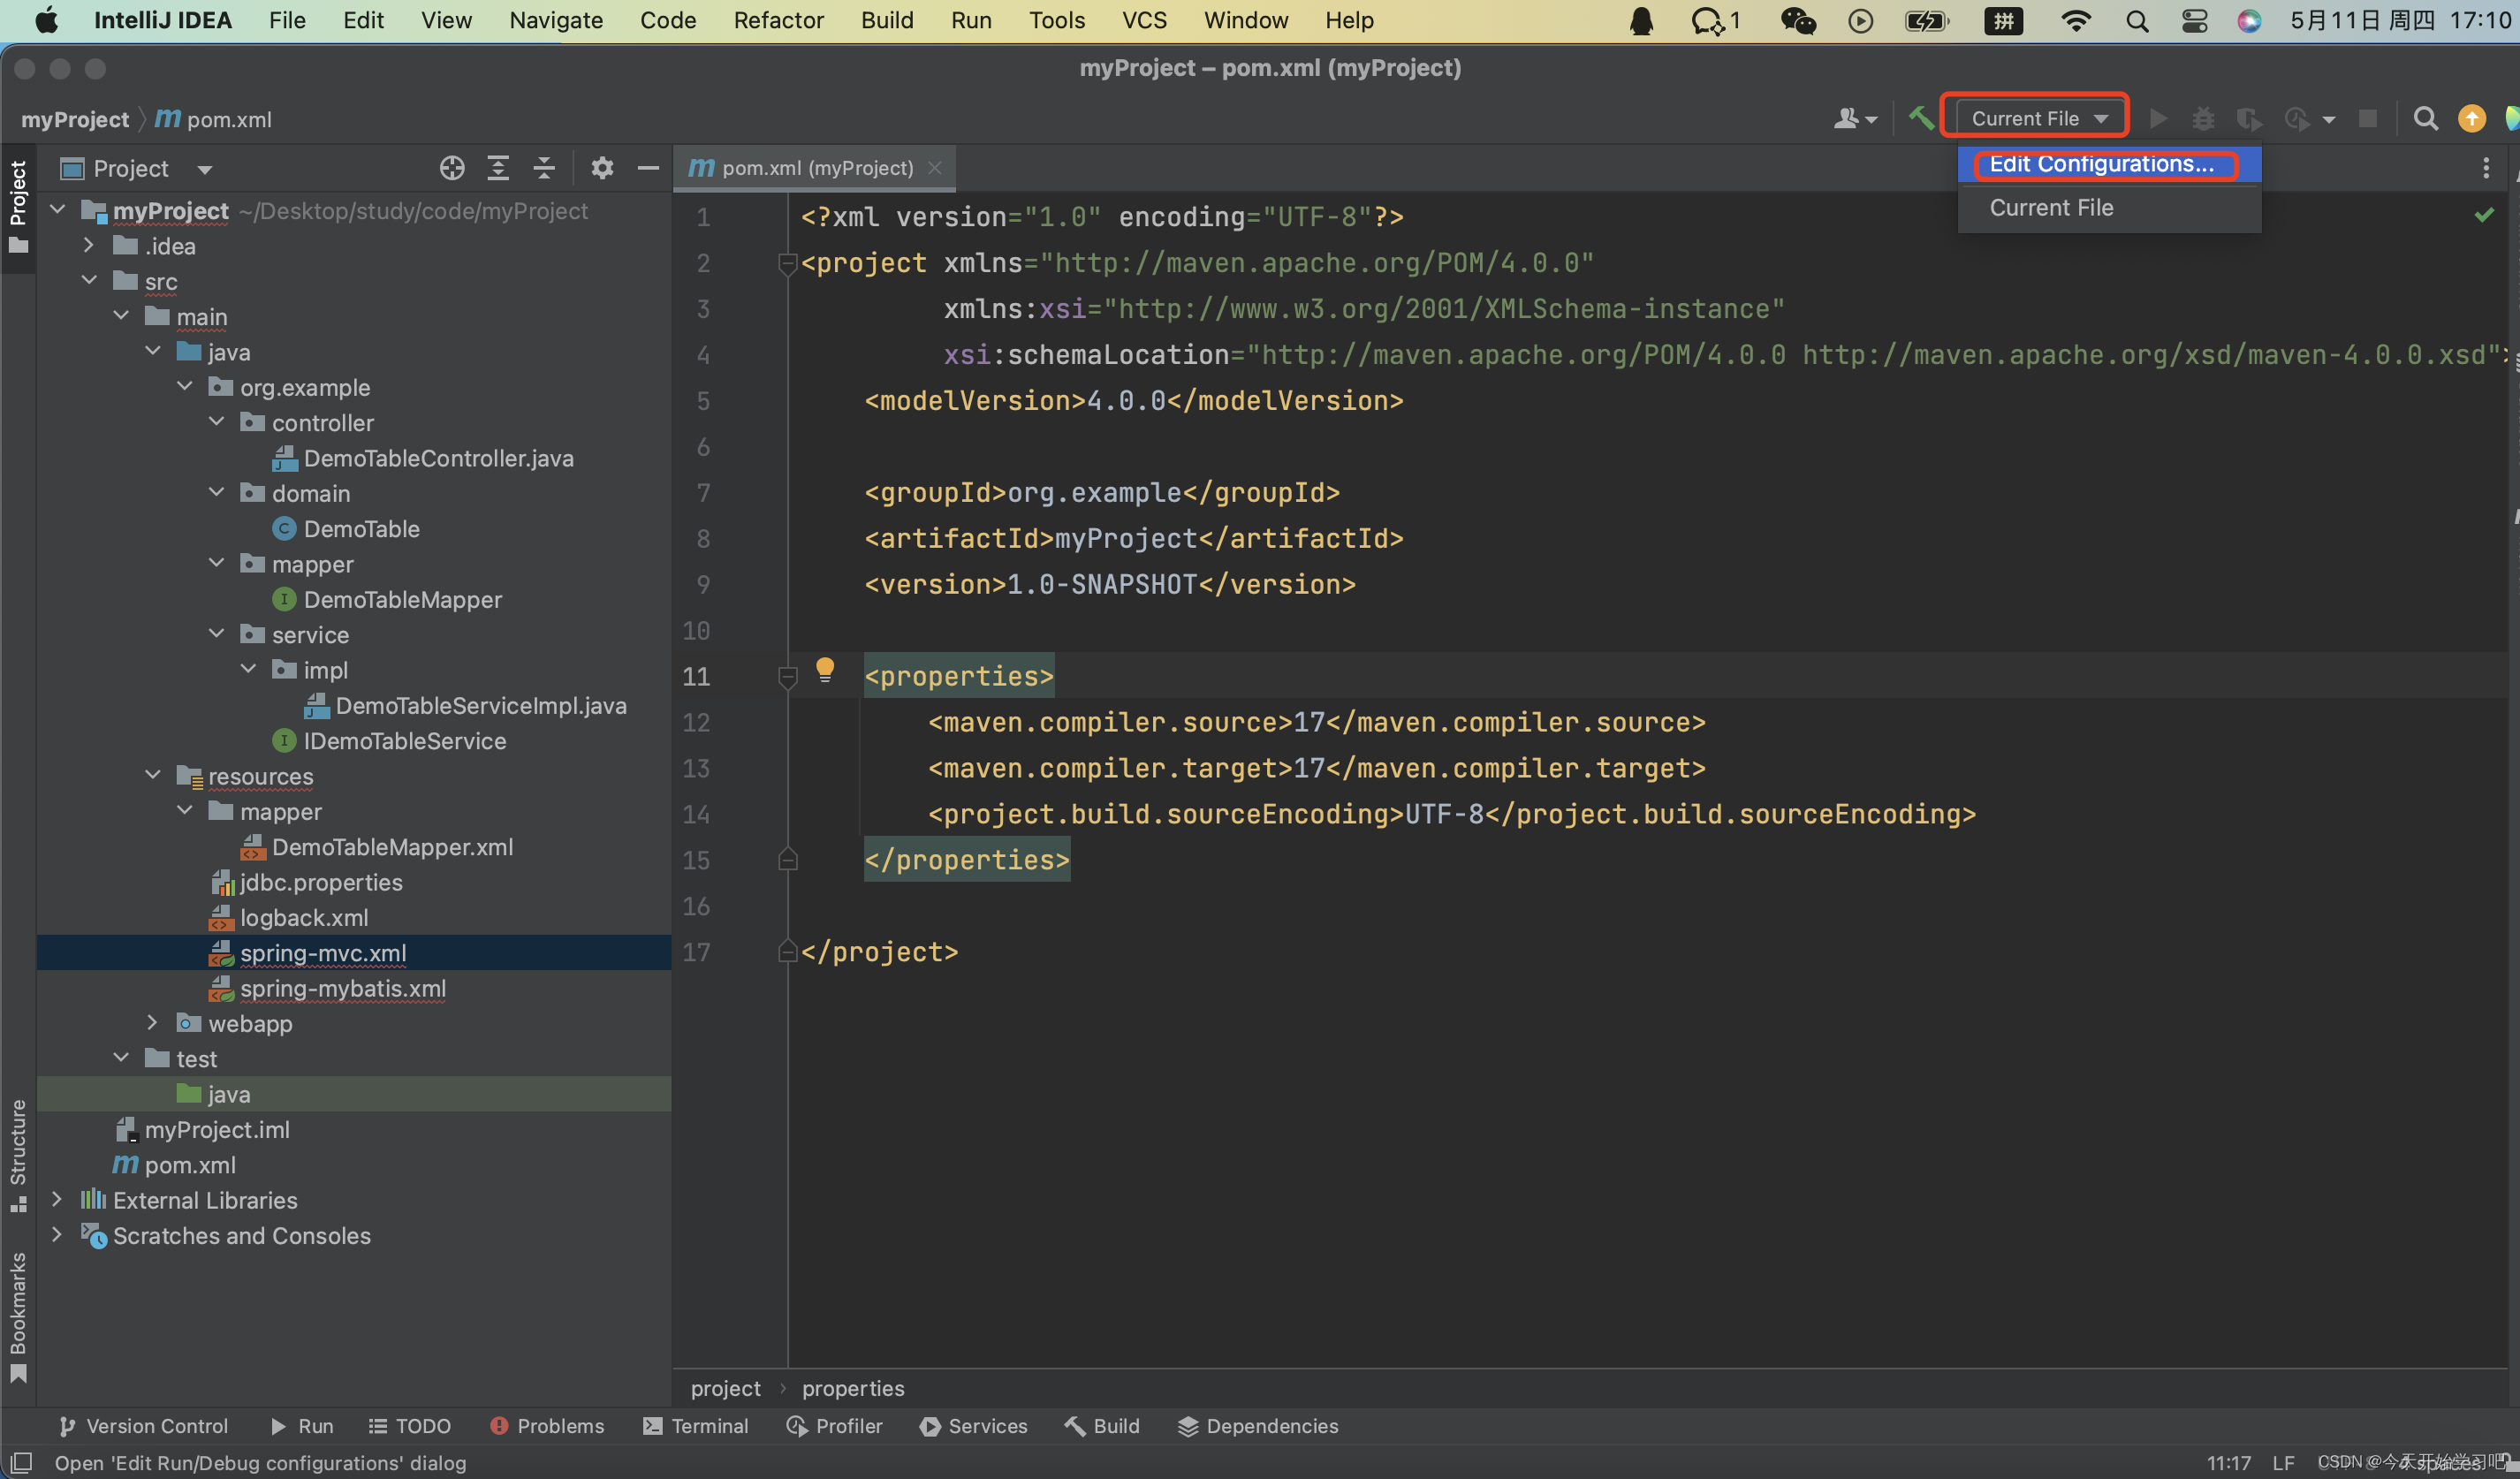Open the Refactor menu

(x=778, y=20)
